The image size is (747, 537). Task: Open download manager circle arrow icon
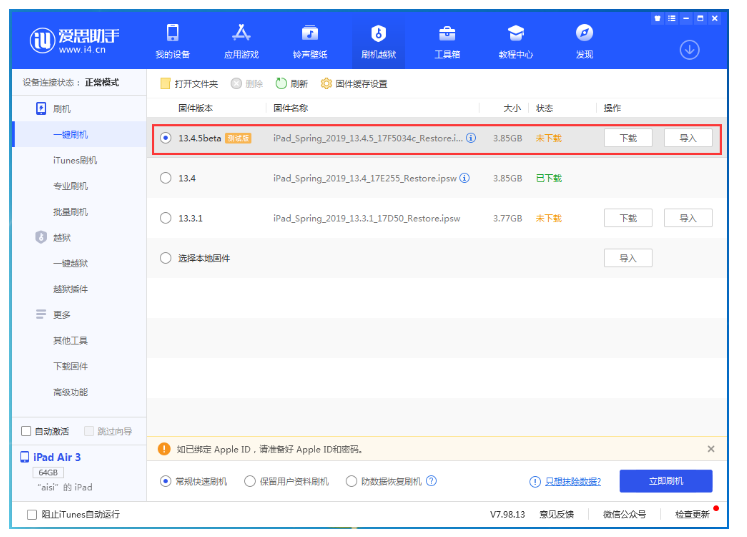coord(689,50)
